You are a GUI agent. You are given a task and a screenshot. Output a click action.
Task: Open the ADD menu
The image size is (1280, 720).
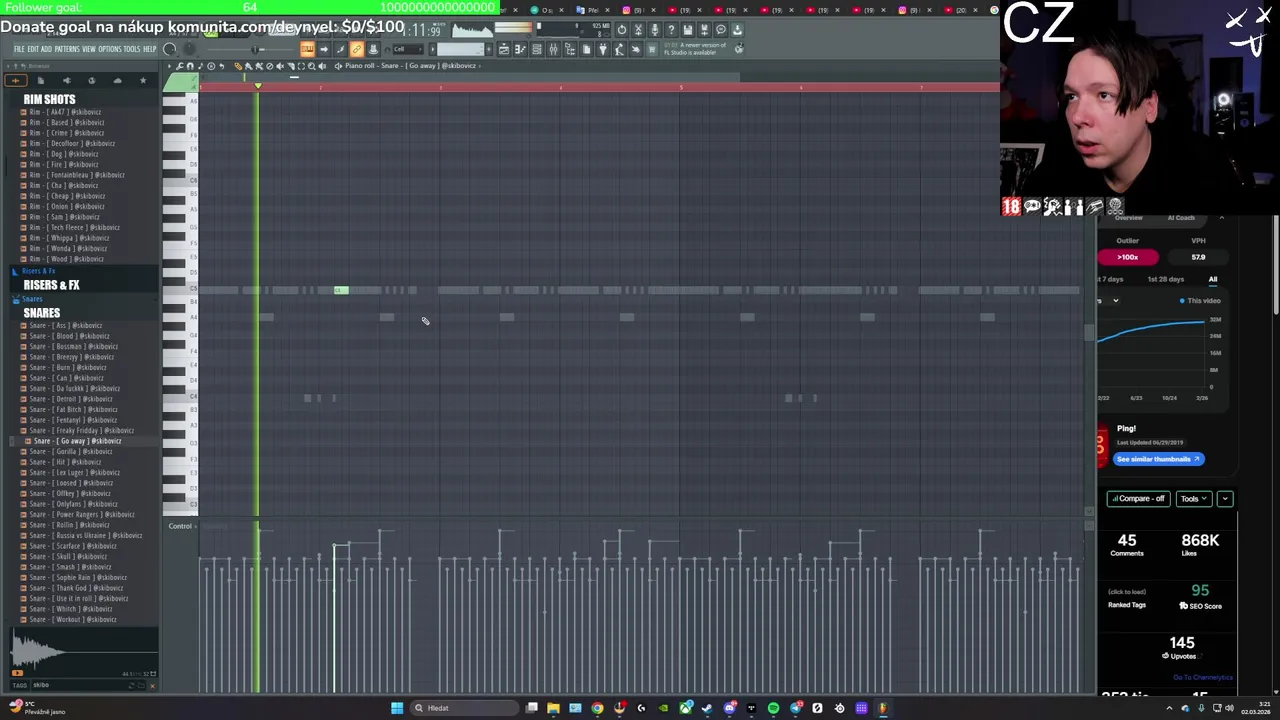click(46, 49)
